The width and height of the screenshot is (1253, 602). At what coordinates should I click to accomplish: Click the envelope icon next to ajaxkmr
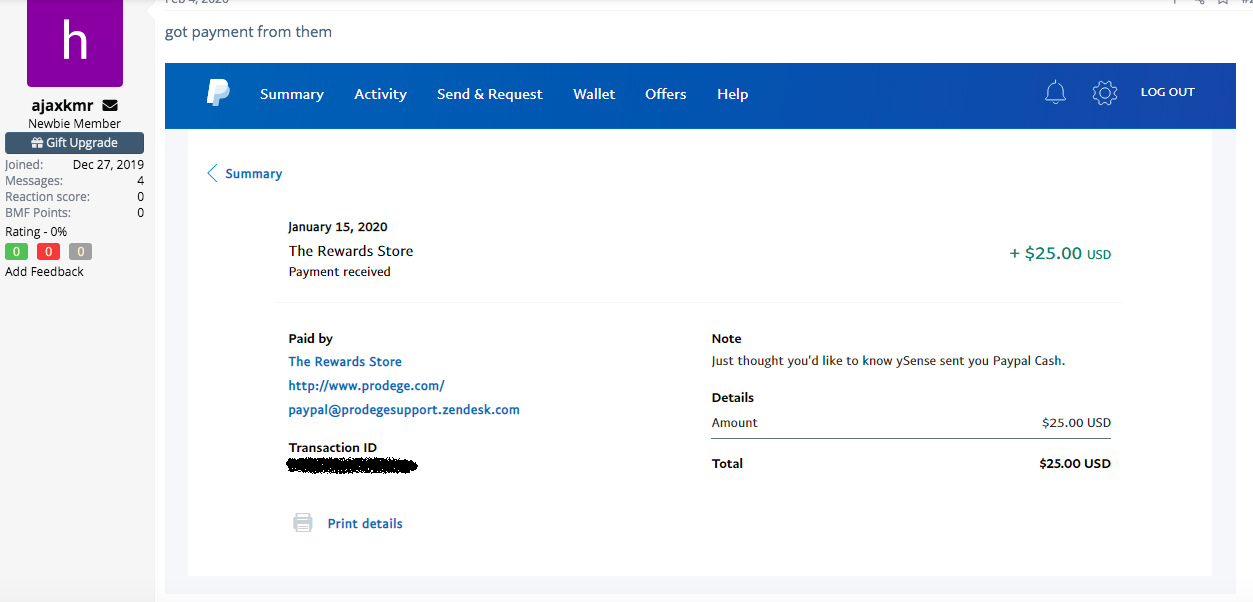[x=110, y=105]
